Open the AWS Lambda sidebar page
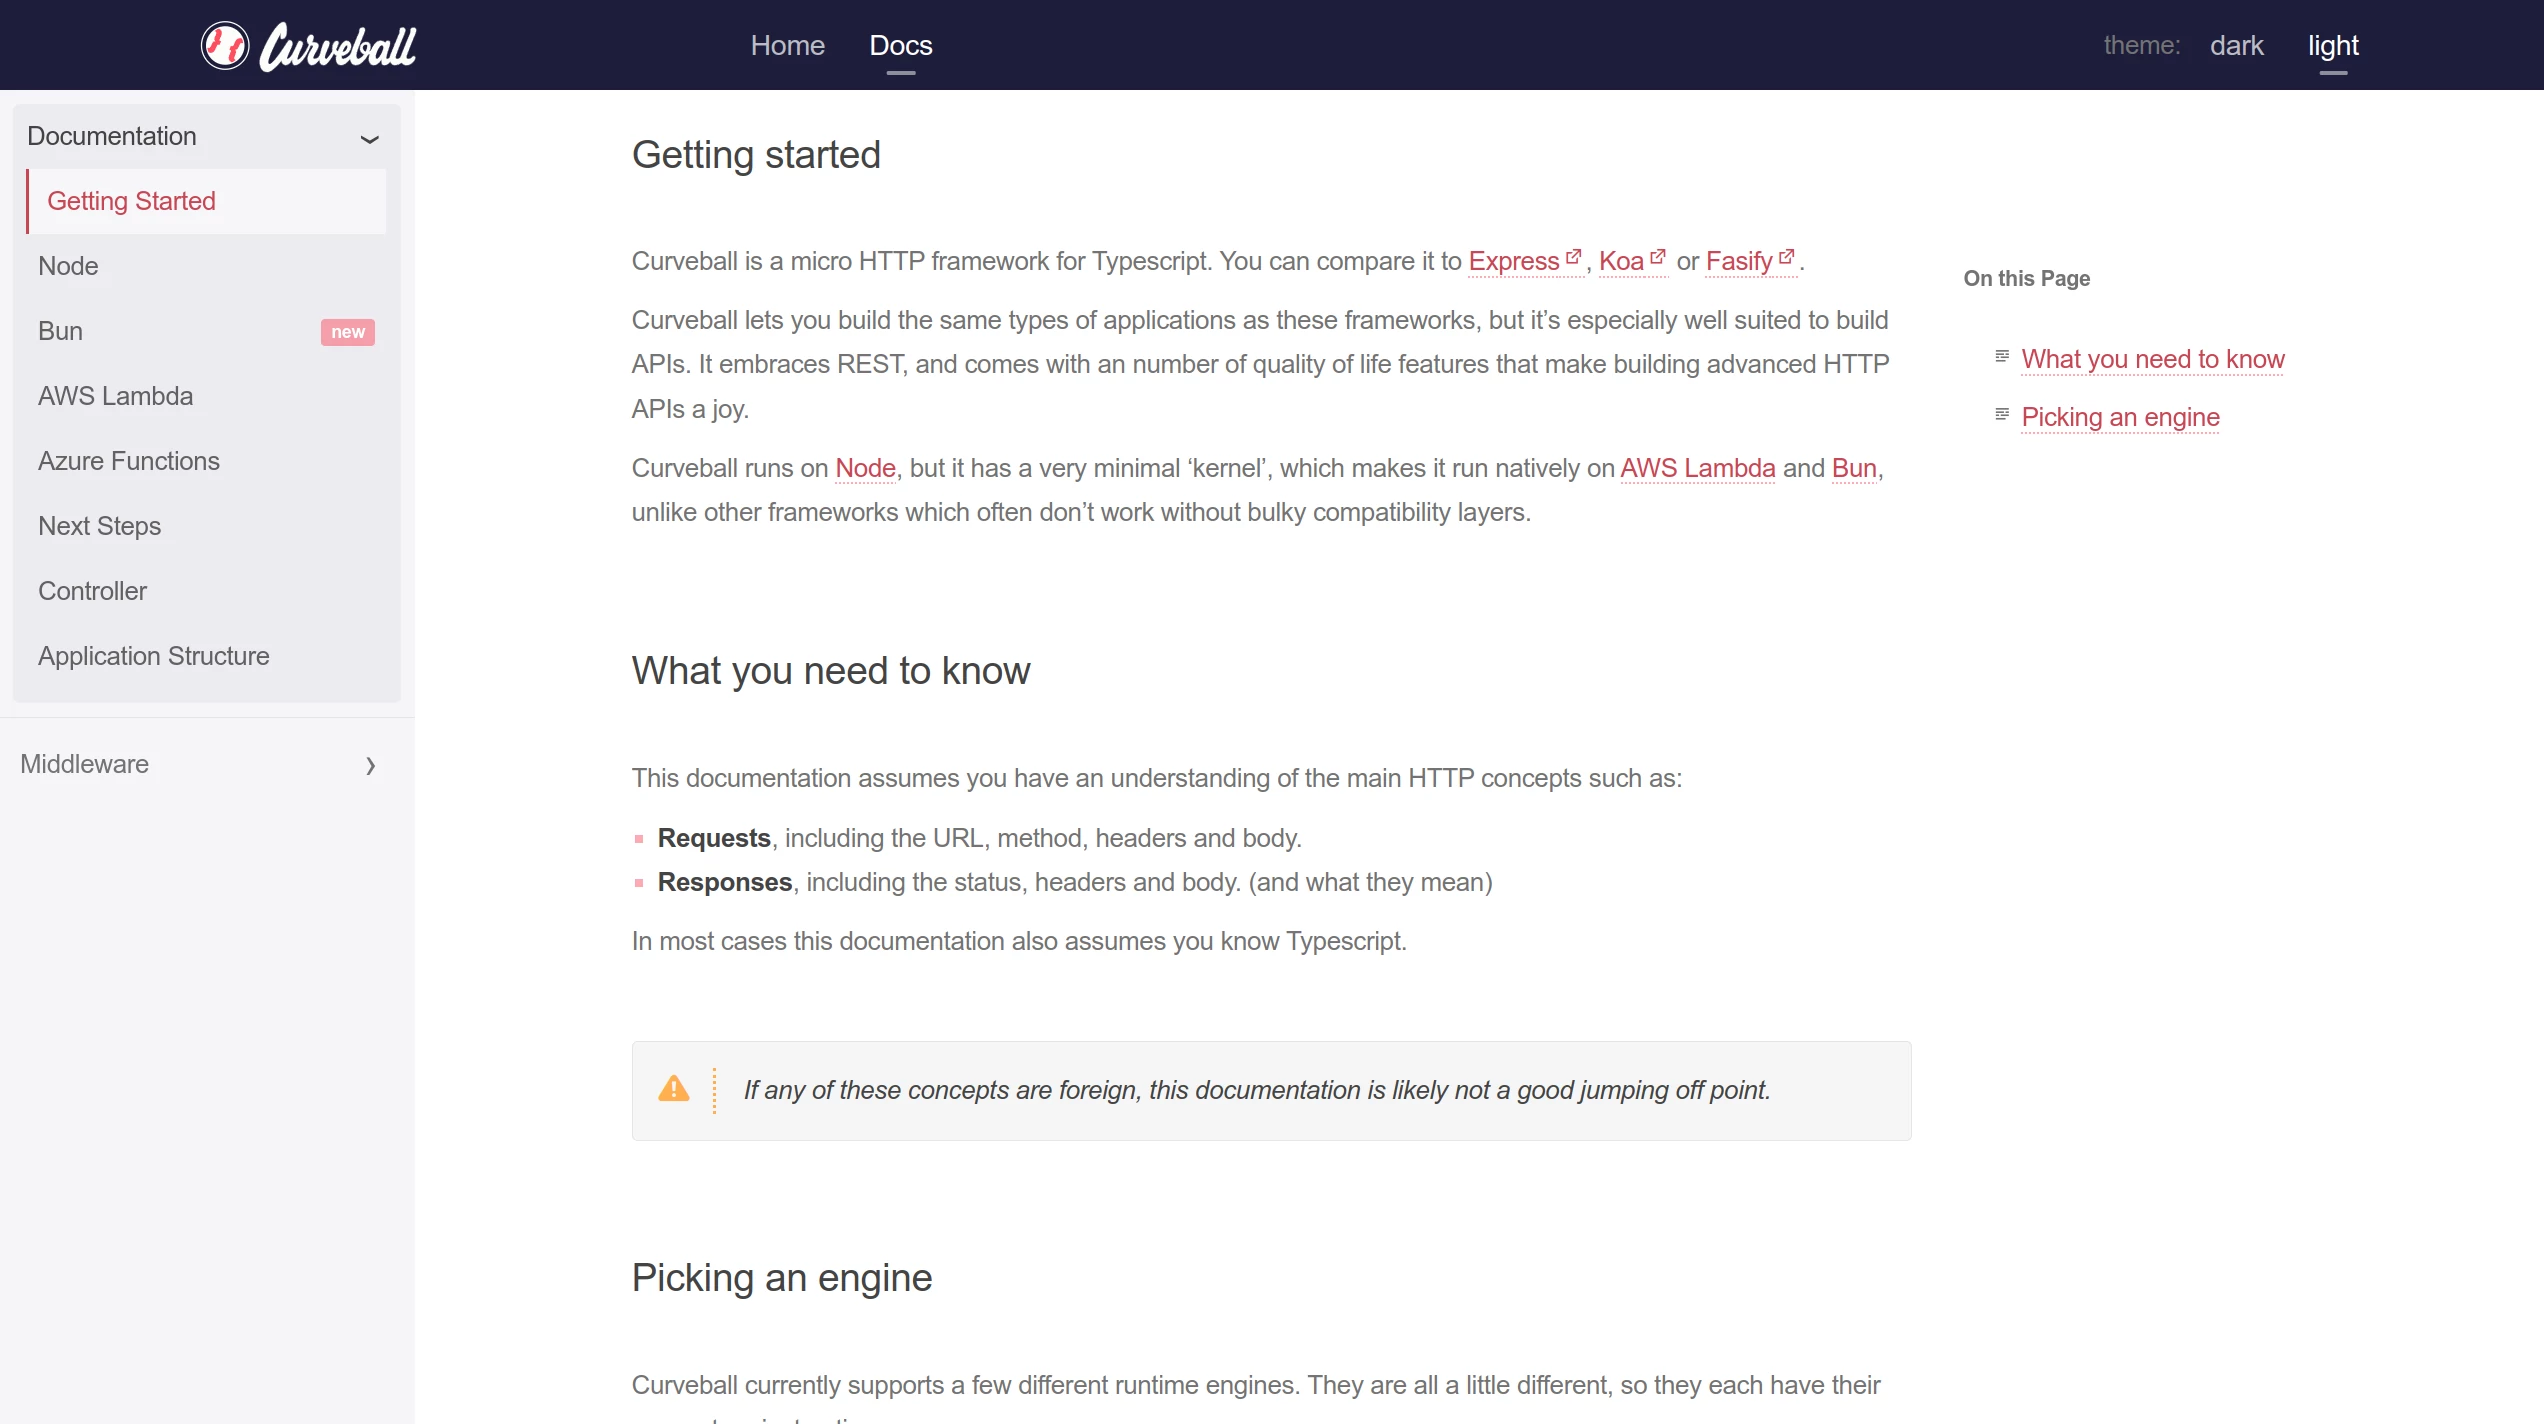This screenshot has width=2544, height=1424. coord(115,396)
